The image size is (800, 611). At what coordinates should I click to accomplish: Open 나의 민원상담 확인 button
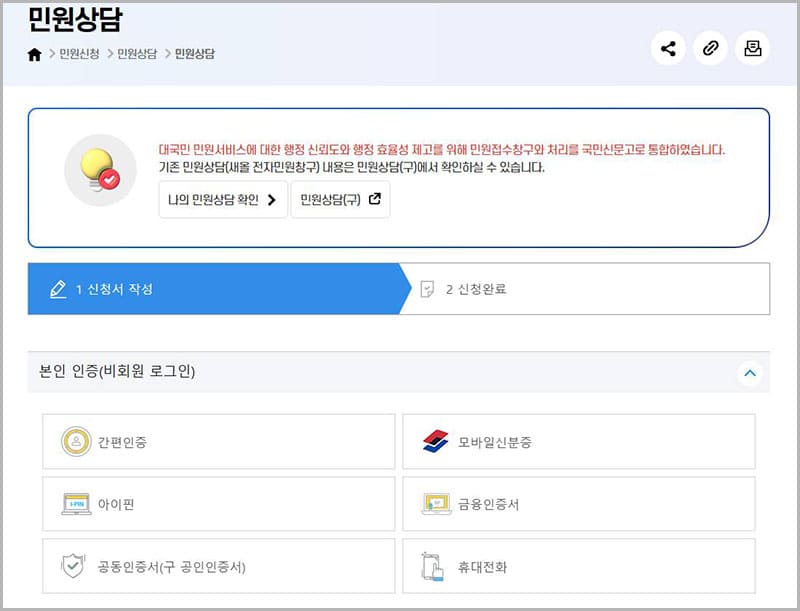[222, 199]
